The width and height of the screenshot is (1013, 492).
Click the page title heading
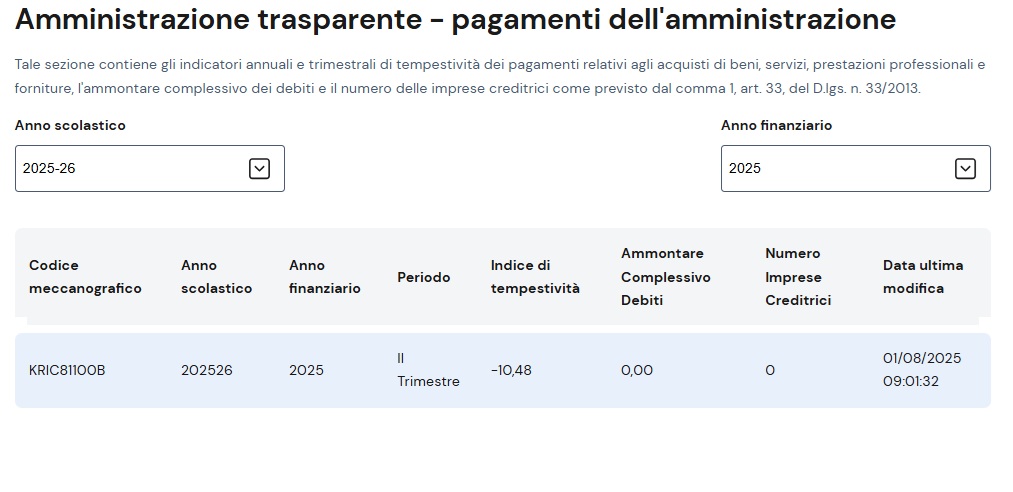pyautogui.click(x=455, y=20)
